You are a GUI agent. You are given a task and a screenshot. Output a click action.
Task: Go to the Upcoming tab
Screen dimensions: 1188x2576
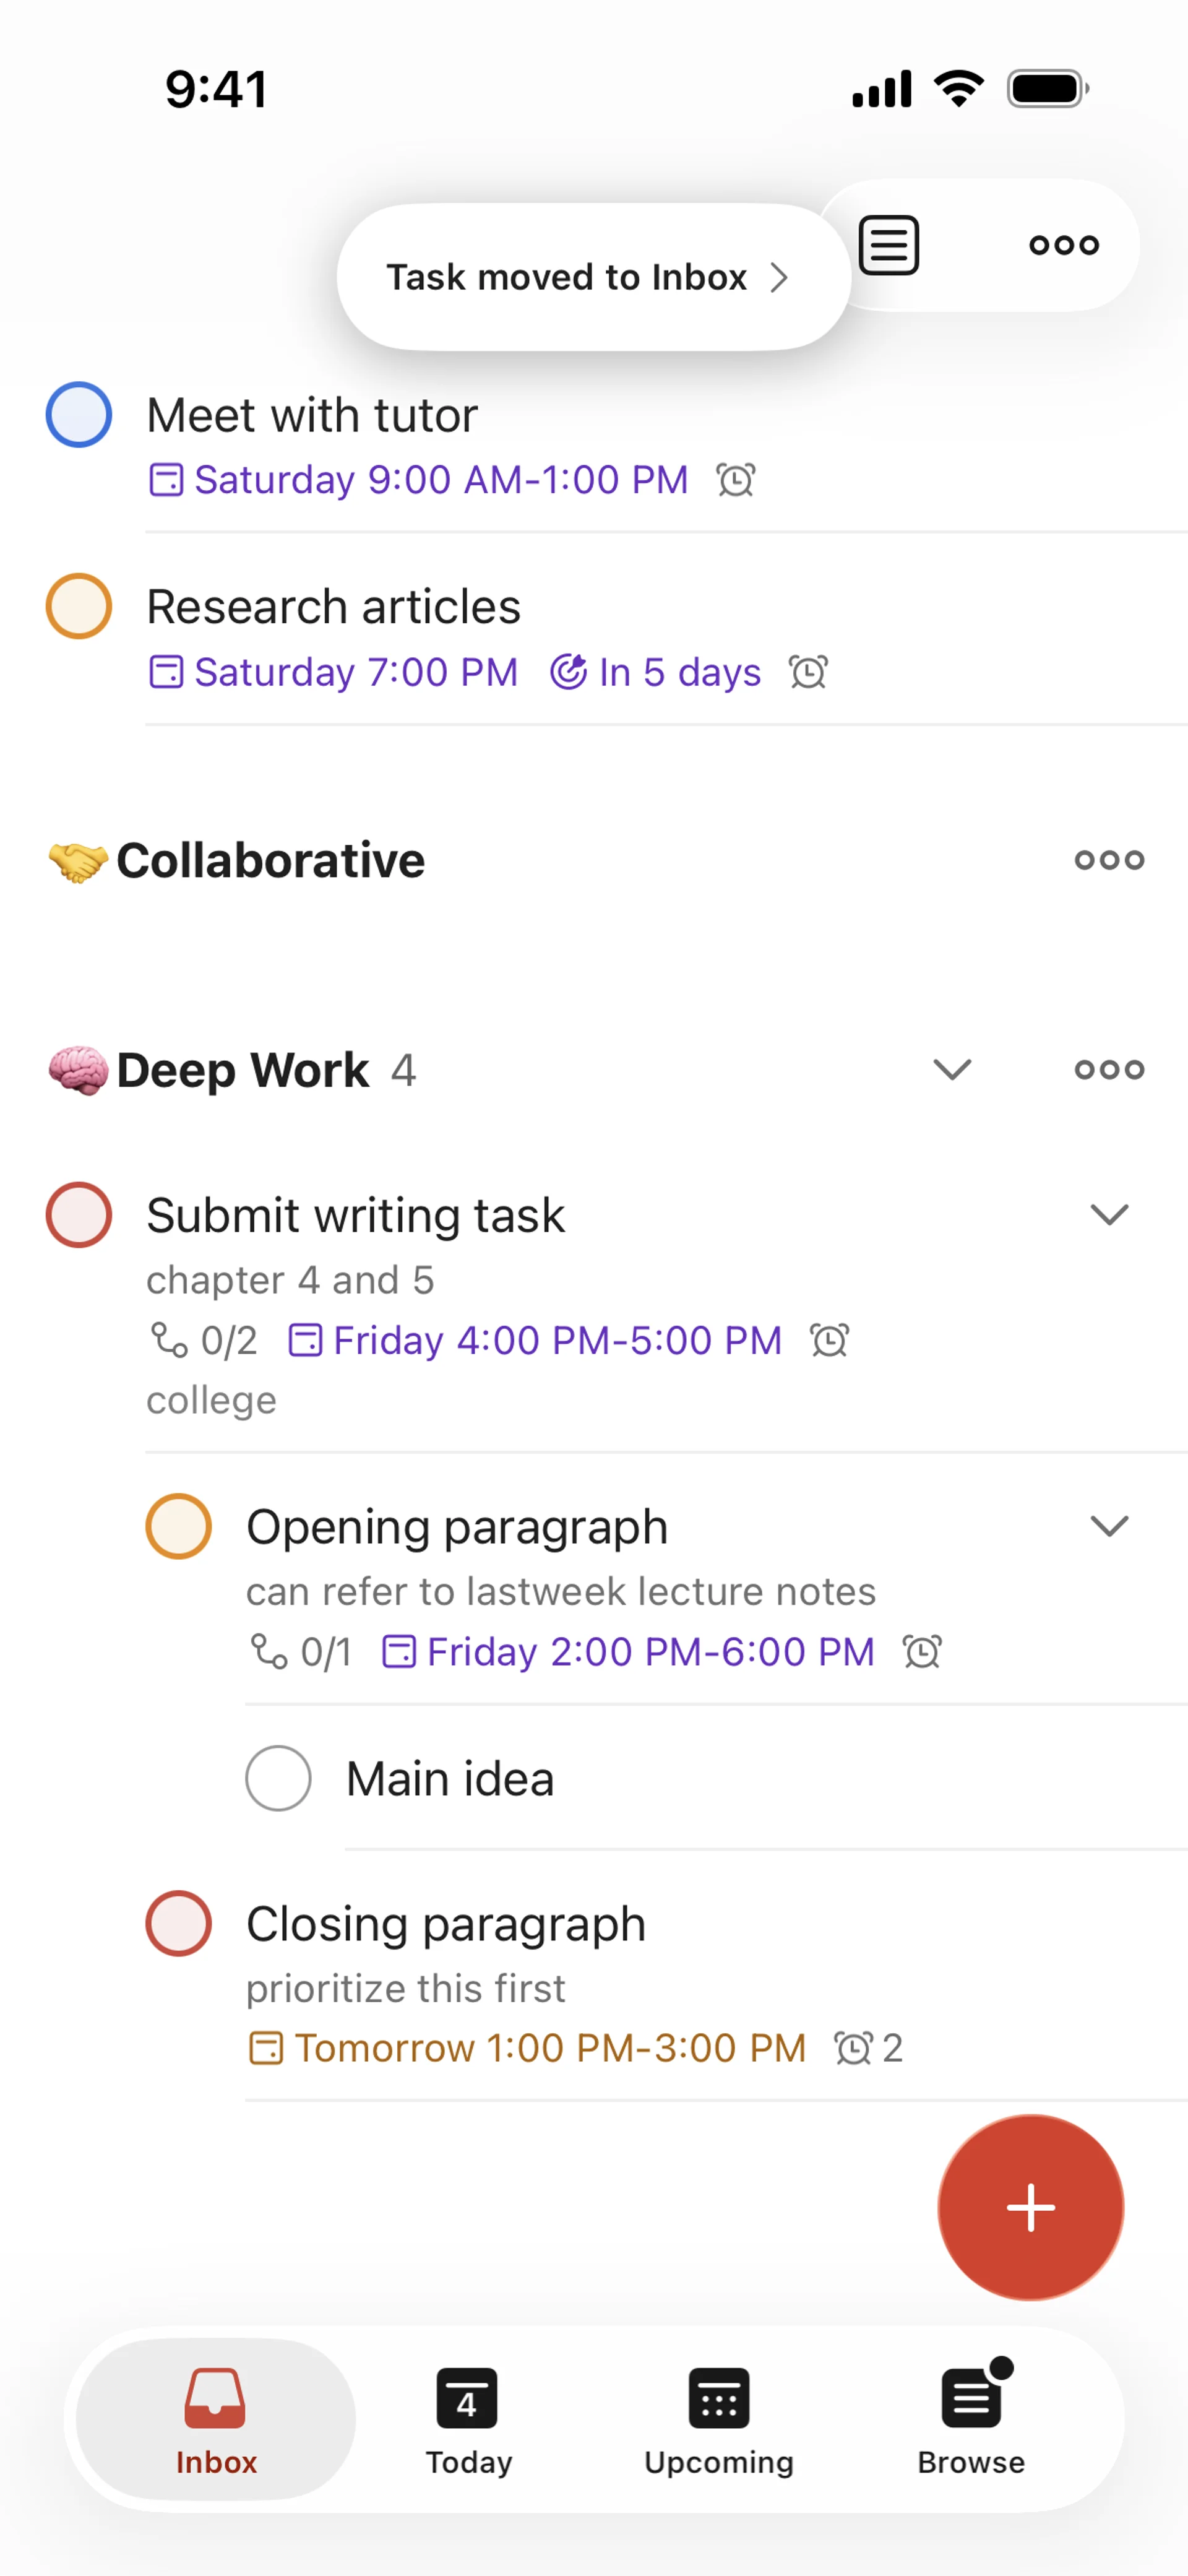pyautogui.click(x=719, y=2419)
